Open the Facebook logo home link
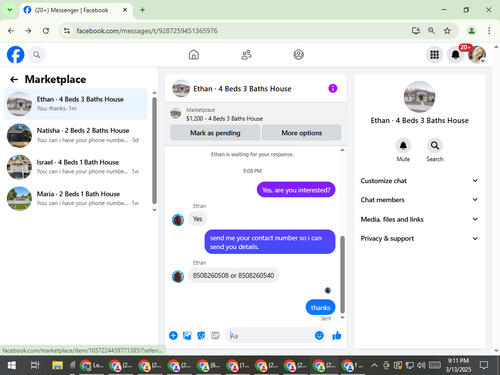This screenshot has height=375, width=500. point(16,55)
